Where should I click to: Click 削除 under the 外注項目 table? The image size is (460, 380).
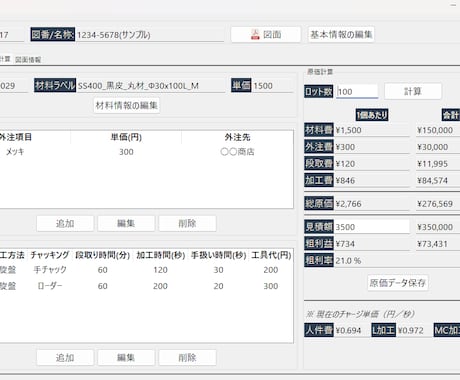click(x=187, y=223)
